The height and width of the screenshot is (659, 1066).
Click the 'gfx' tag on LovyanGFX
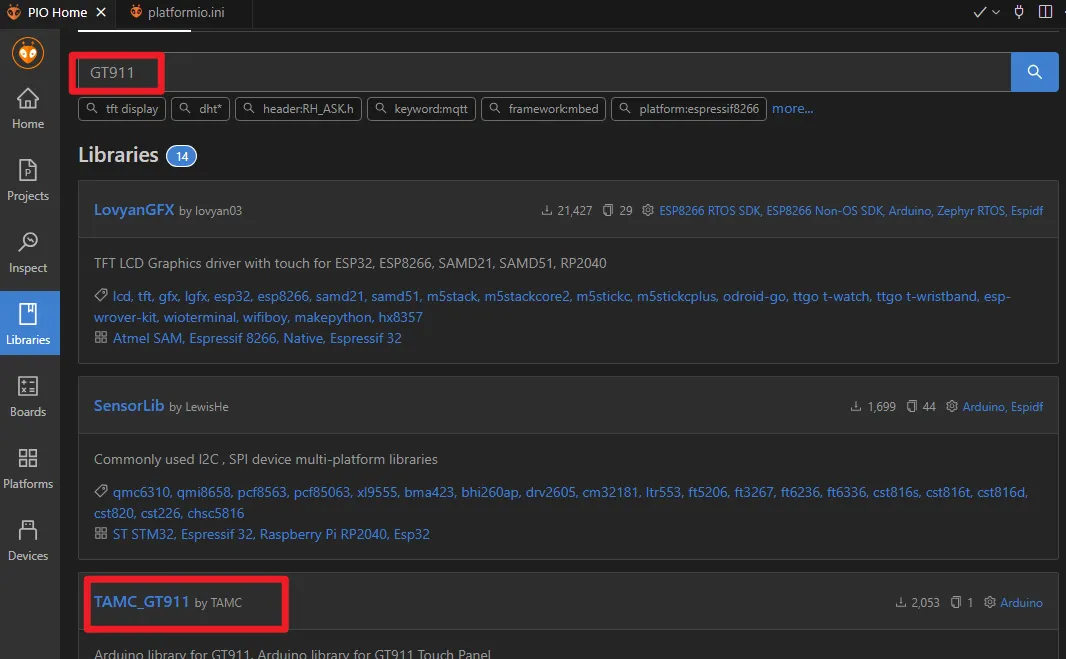click(x=169, y=297)
